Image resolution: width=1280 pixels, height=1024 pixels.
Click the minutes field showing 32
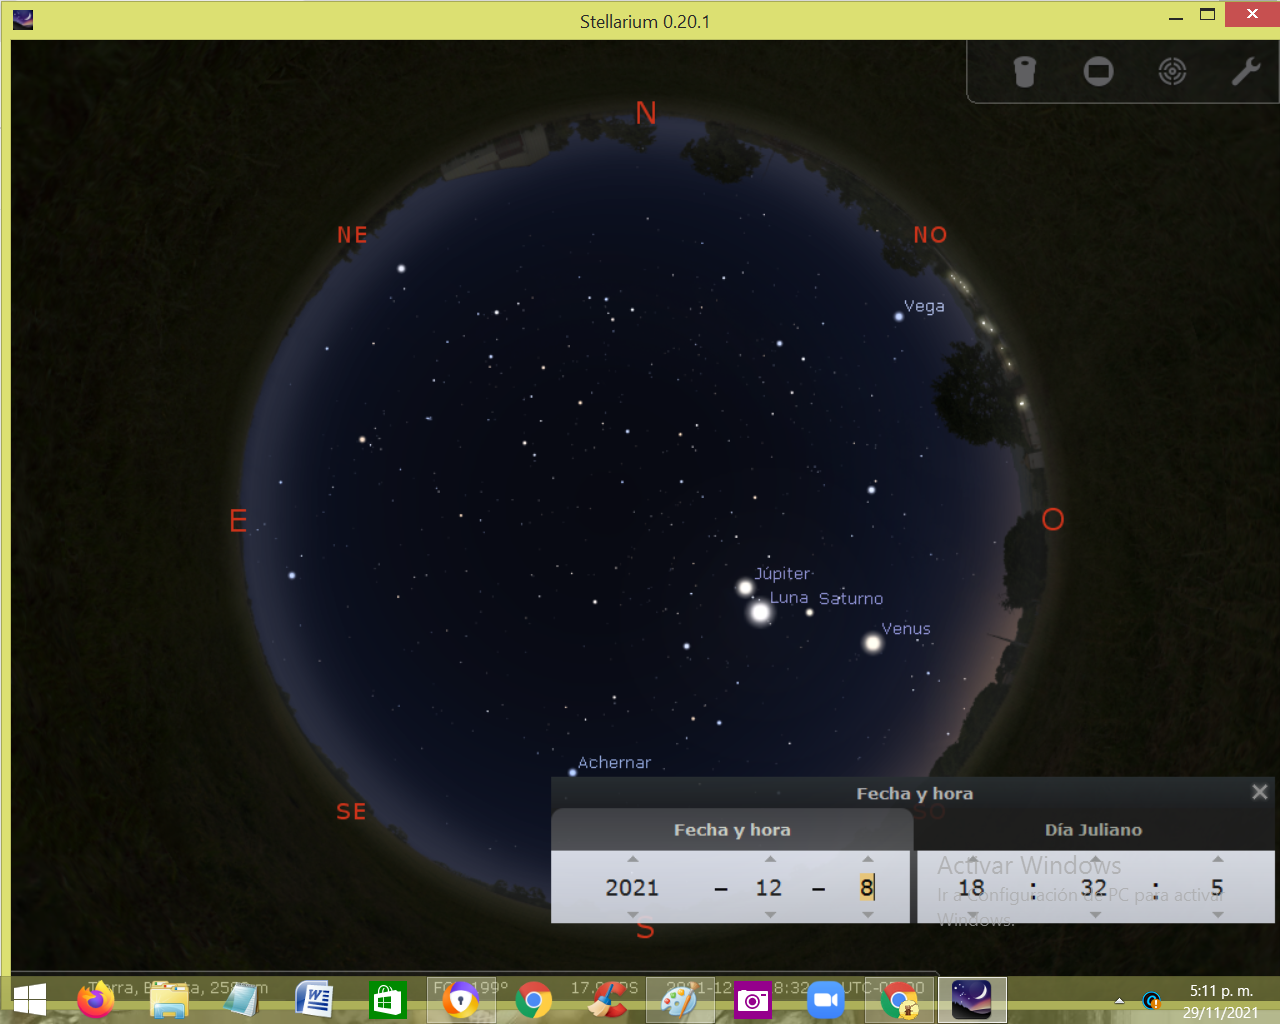[x=1094, y=888]
